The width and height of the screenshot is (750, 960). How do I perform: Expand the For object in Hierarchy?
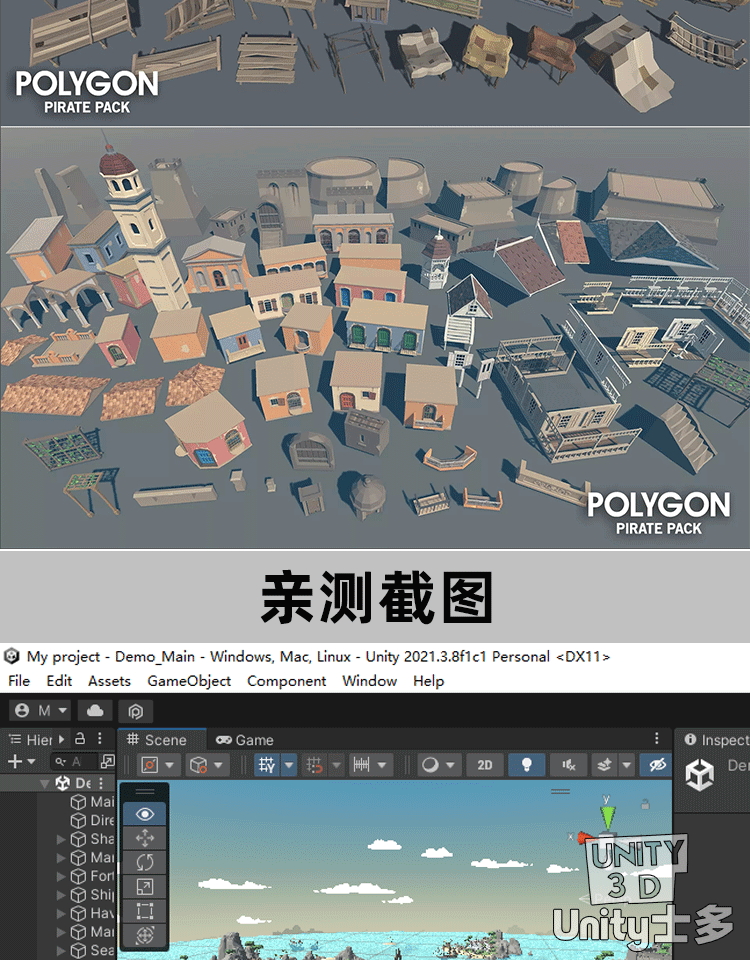click(61, 876)
